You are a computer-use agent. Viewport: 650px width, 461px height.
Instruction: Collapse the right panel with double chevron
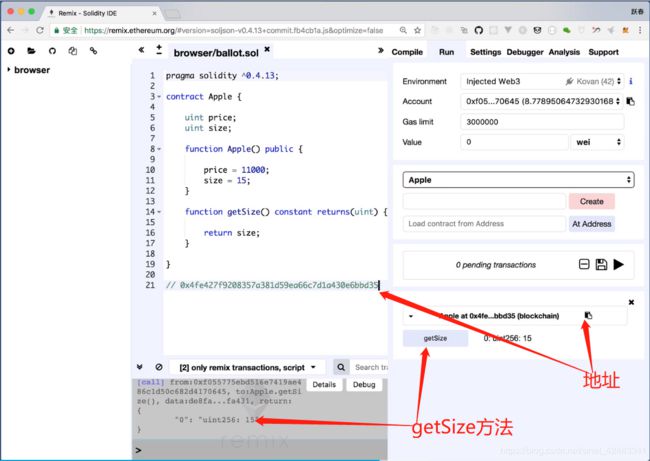(381, 50)
